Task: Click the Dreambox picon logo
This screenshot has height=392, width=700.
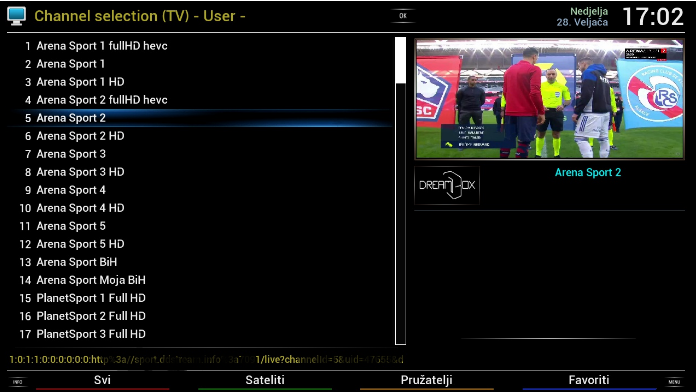Action: point(447,185)
